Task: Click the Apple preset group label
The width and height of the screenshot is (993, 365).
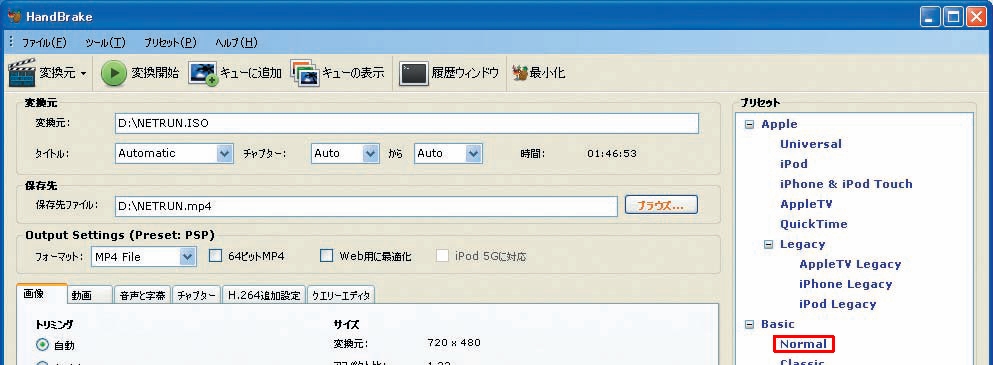Action: click(779, 124)
